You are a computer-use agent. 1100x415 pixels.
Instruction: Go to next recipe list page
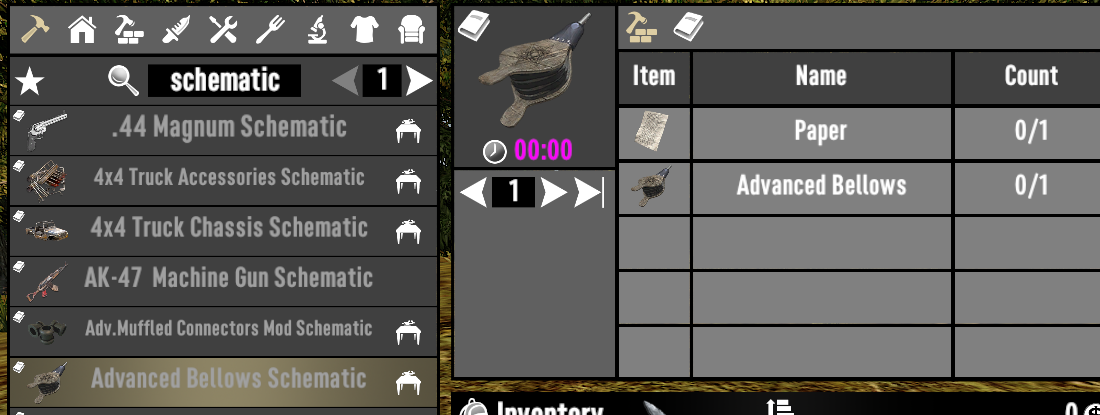click(420, 81)
